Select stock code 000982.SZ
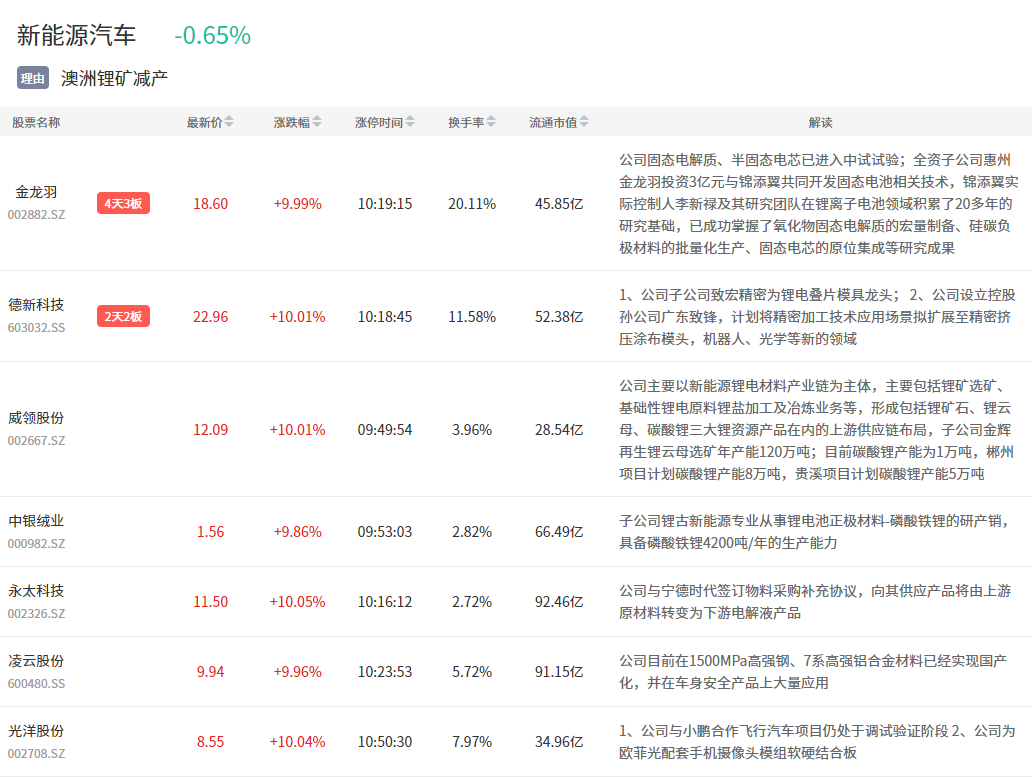Screen dimensions: 1032x778 coord(36,544)
